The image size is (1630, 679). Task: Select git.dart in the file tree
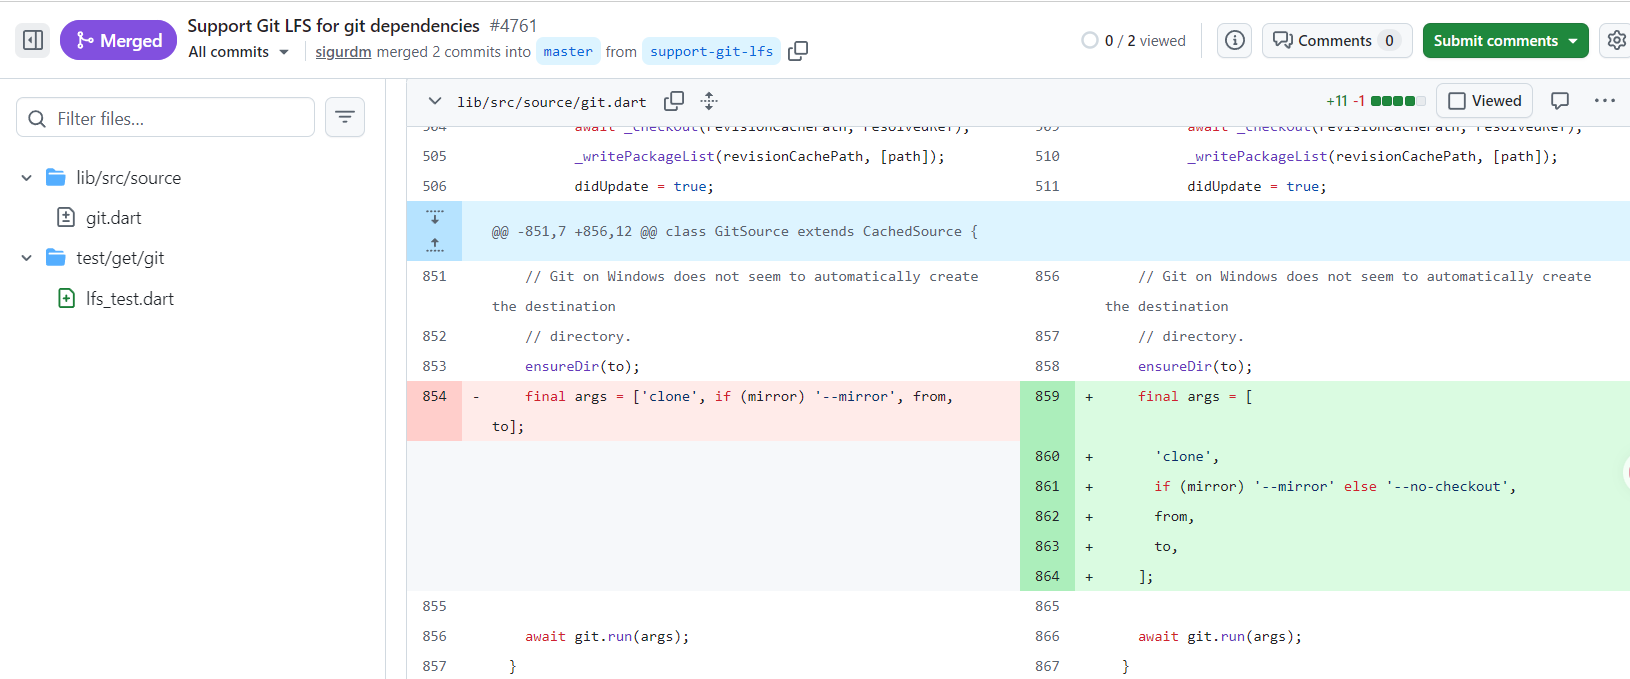[113, 218]
